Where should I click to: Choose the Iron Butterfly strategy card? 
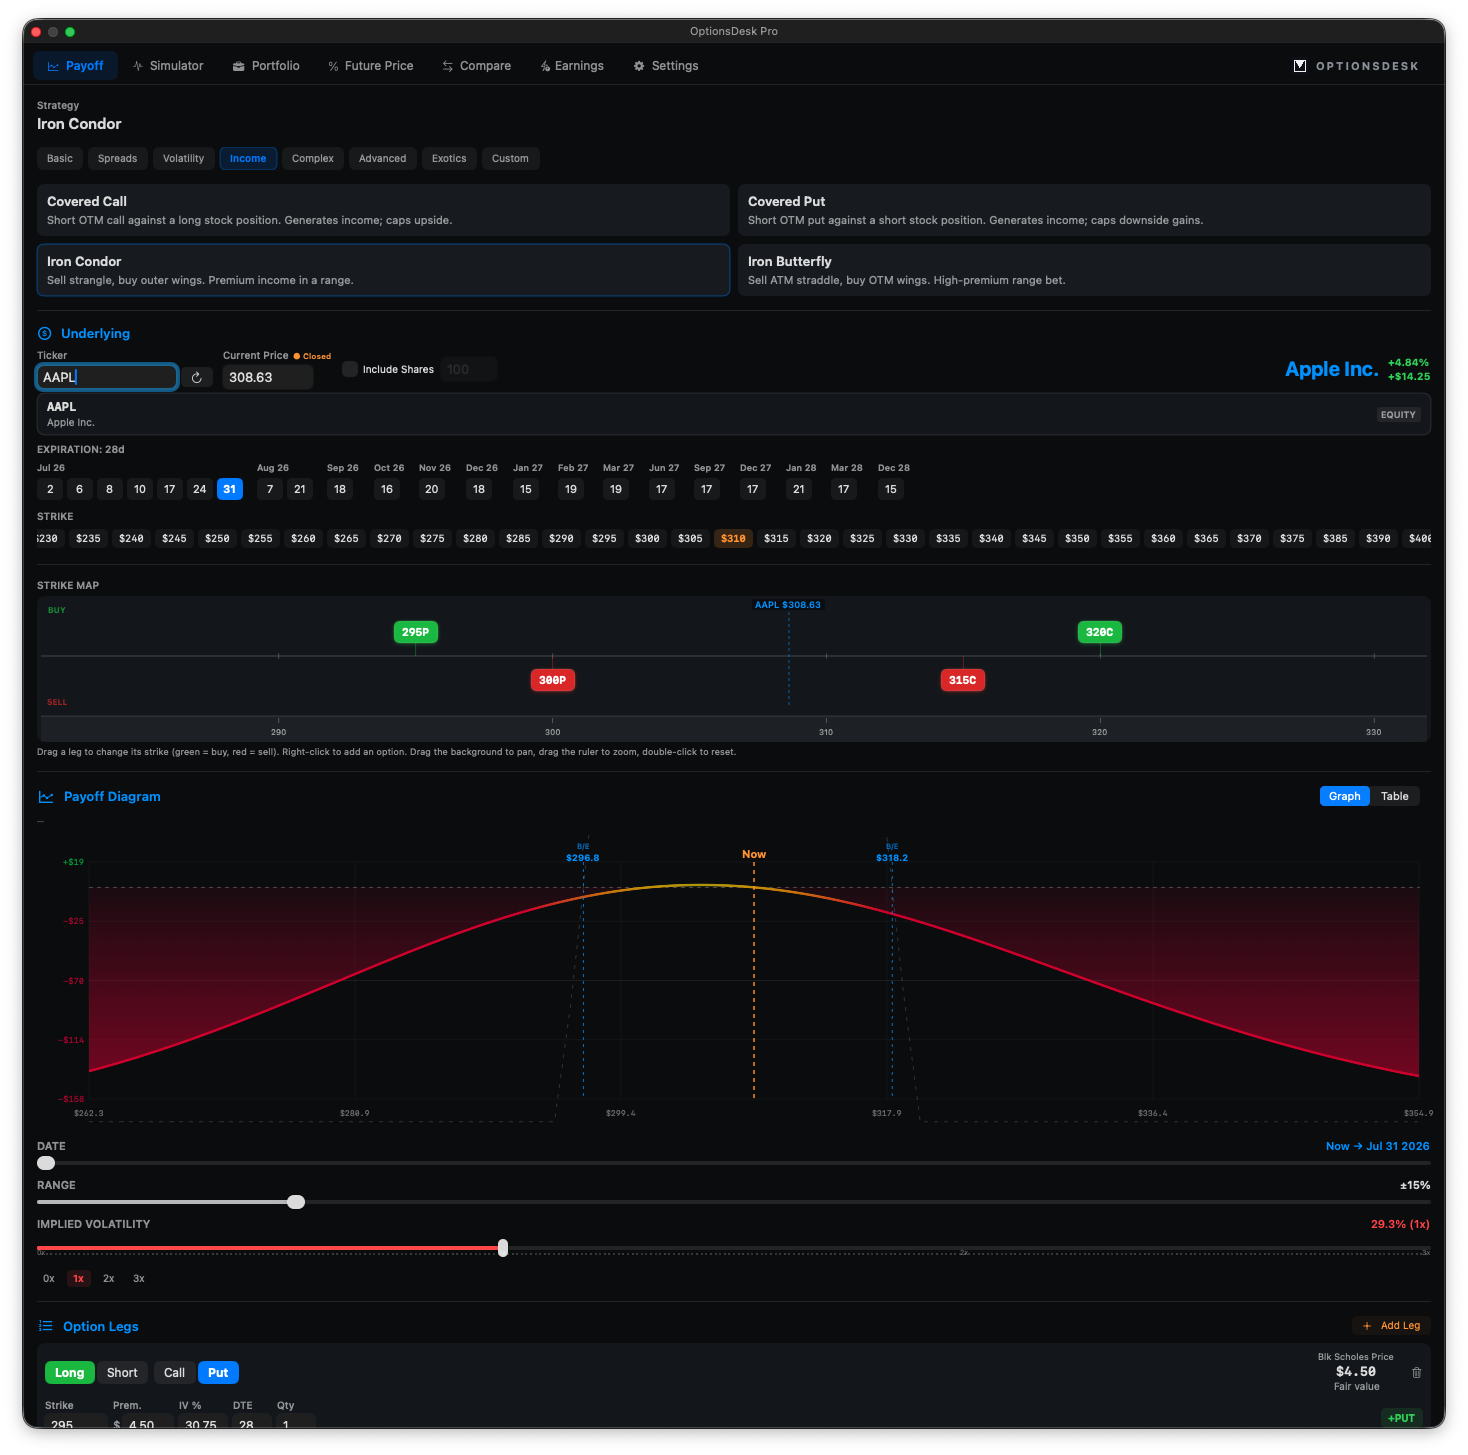tap(1084, 270)
